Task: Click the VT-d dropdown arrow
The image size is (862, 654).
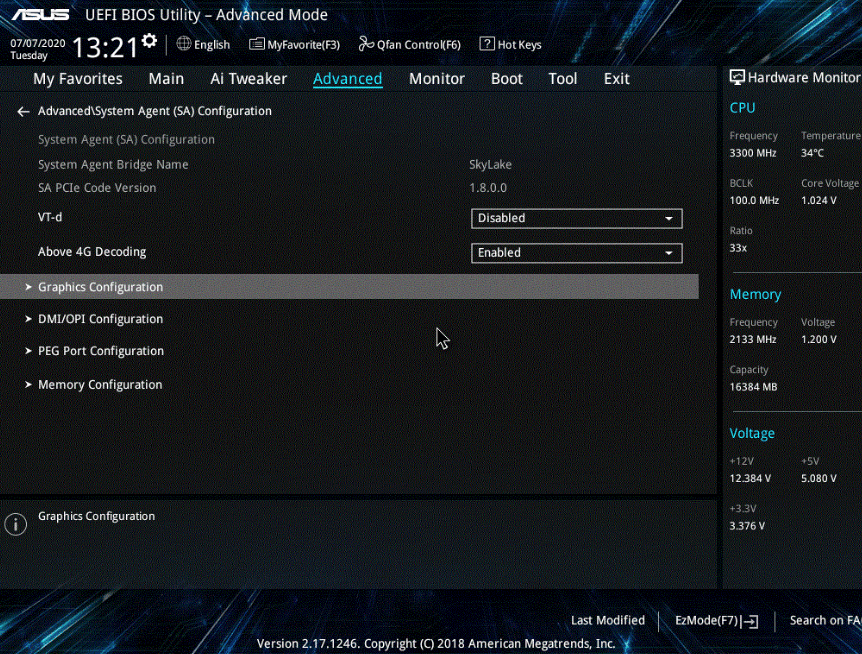Action: coord(668,219)
